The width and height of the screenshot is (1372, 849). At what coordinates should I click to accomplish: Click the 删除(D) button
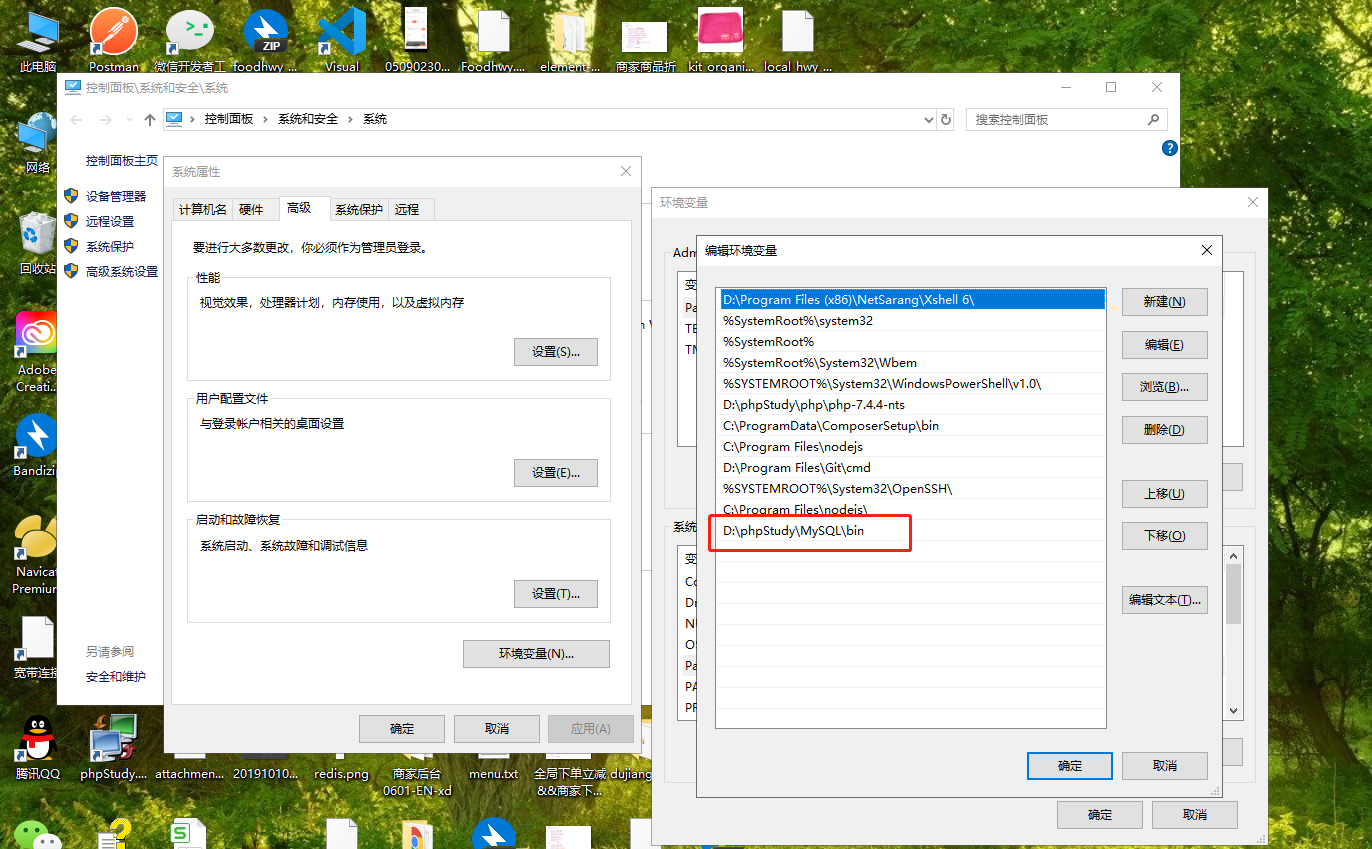click(1165, 430)
